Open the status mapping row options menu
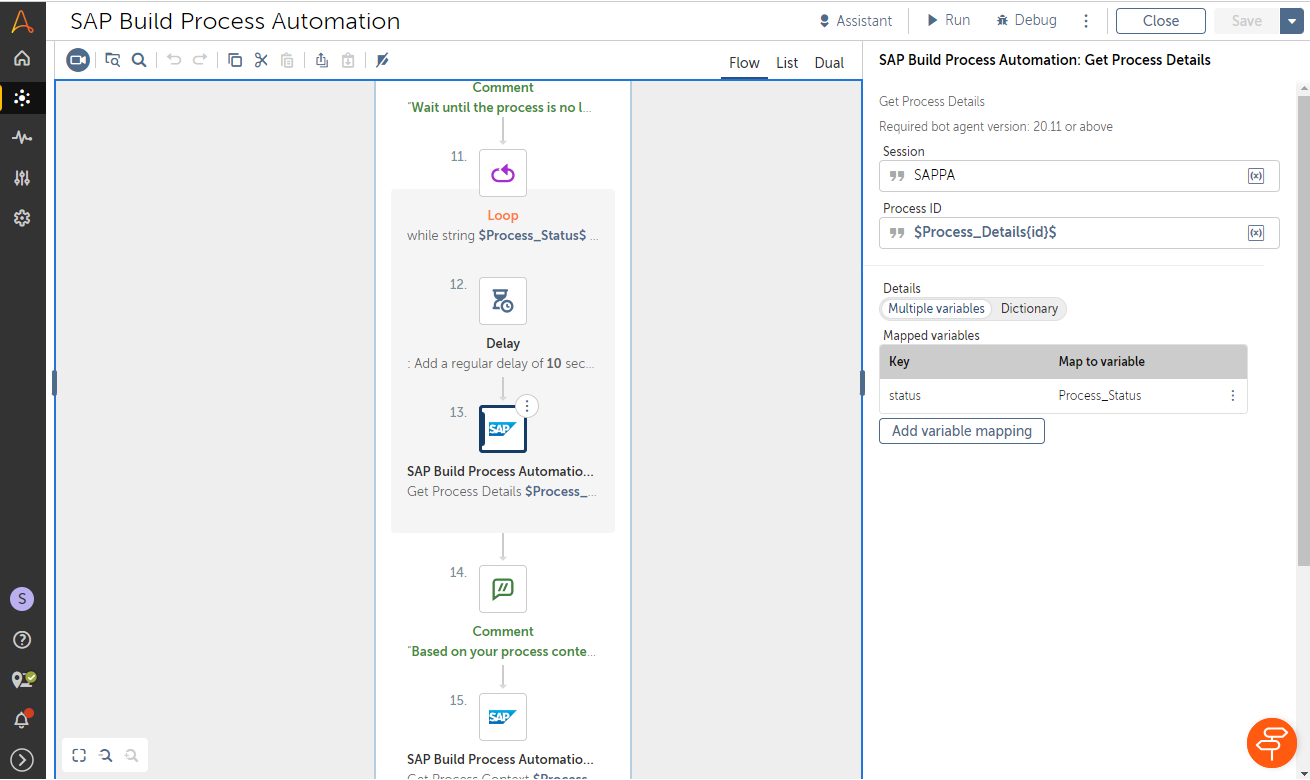Image resolution: width=1310 pixels, height=780 pixels. click(x=1232, y=396)
